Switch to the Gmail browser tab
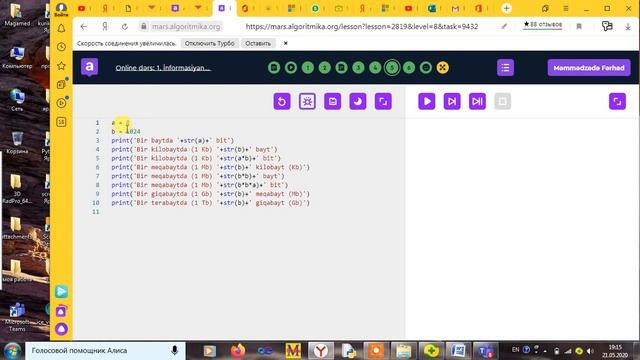 (x=456, y=8)
